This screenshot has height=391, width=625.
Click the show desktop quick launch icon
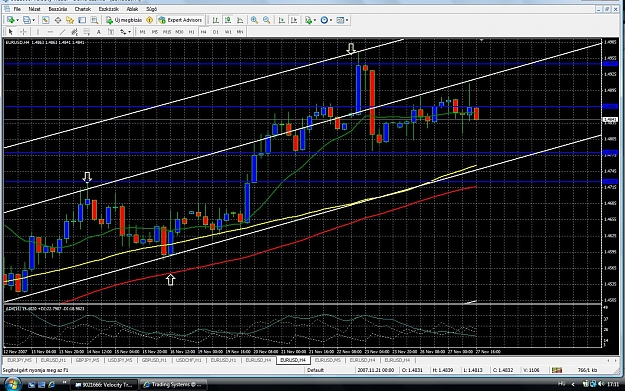coord(31,385)
